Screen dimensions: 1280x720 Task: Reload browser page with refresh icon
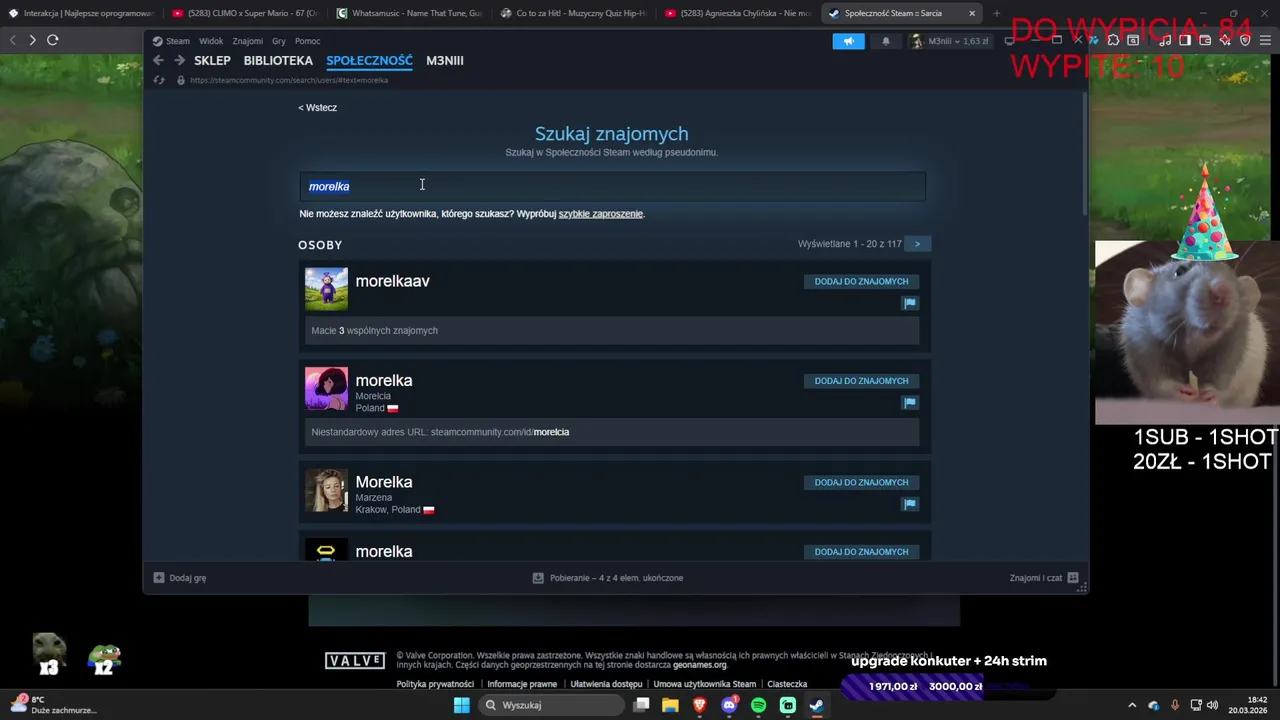52,40
